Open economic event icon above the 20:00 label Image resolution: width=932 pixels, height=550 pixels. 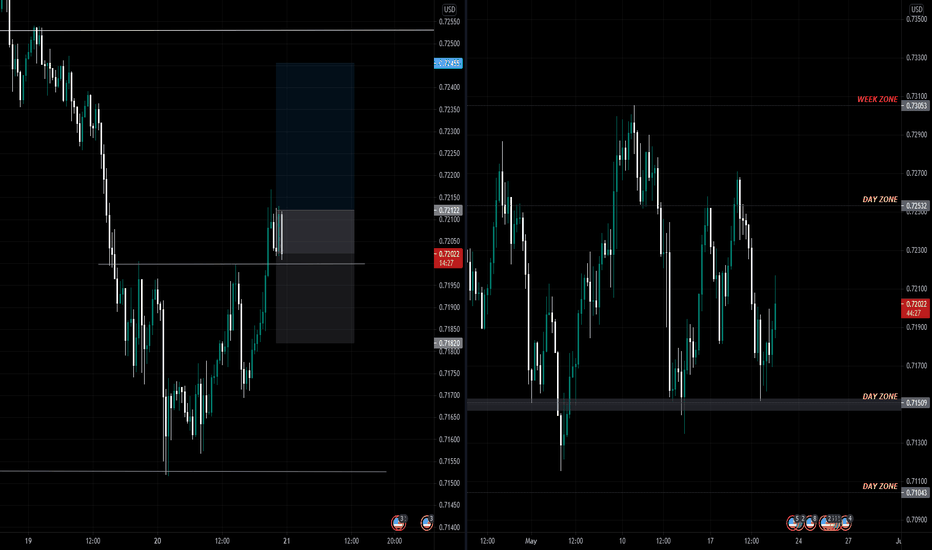click(x=398, y=523)
